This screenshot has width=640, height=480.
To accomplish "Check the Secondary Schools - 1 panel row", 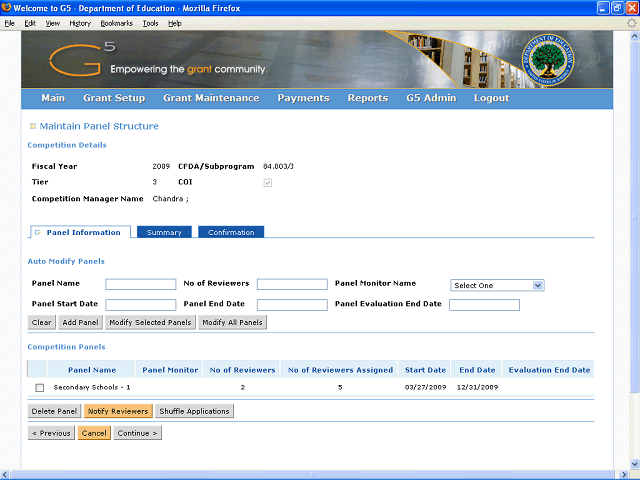I will pos(40,387).
